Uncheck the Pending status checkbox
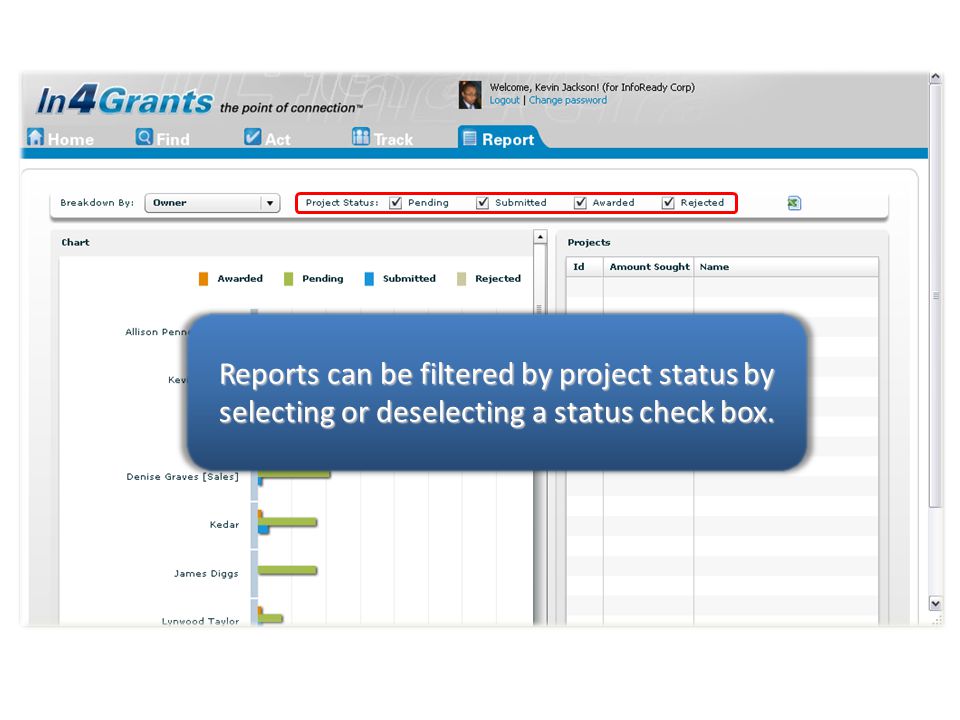960x720 pixels. 396,203
